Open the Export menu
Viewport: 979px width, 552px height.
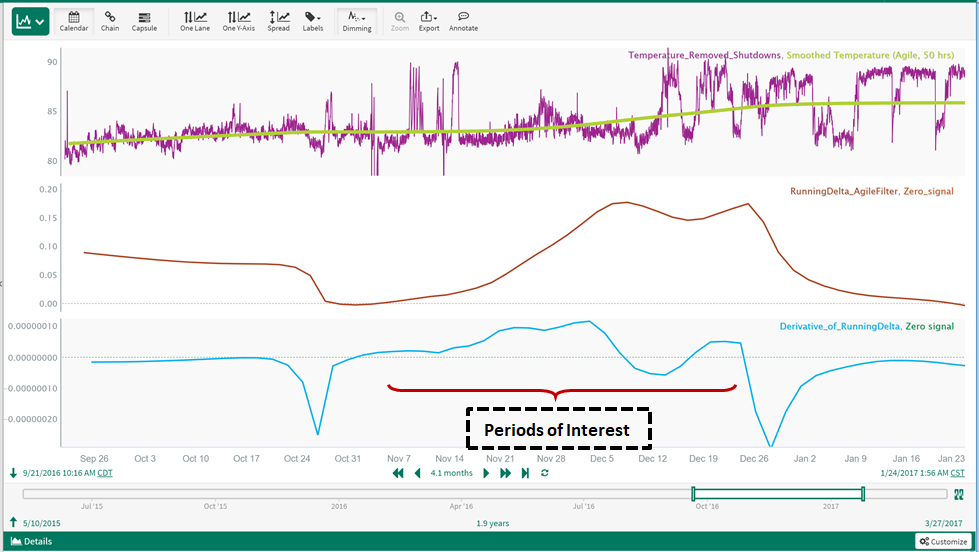(429, 21)
